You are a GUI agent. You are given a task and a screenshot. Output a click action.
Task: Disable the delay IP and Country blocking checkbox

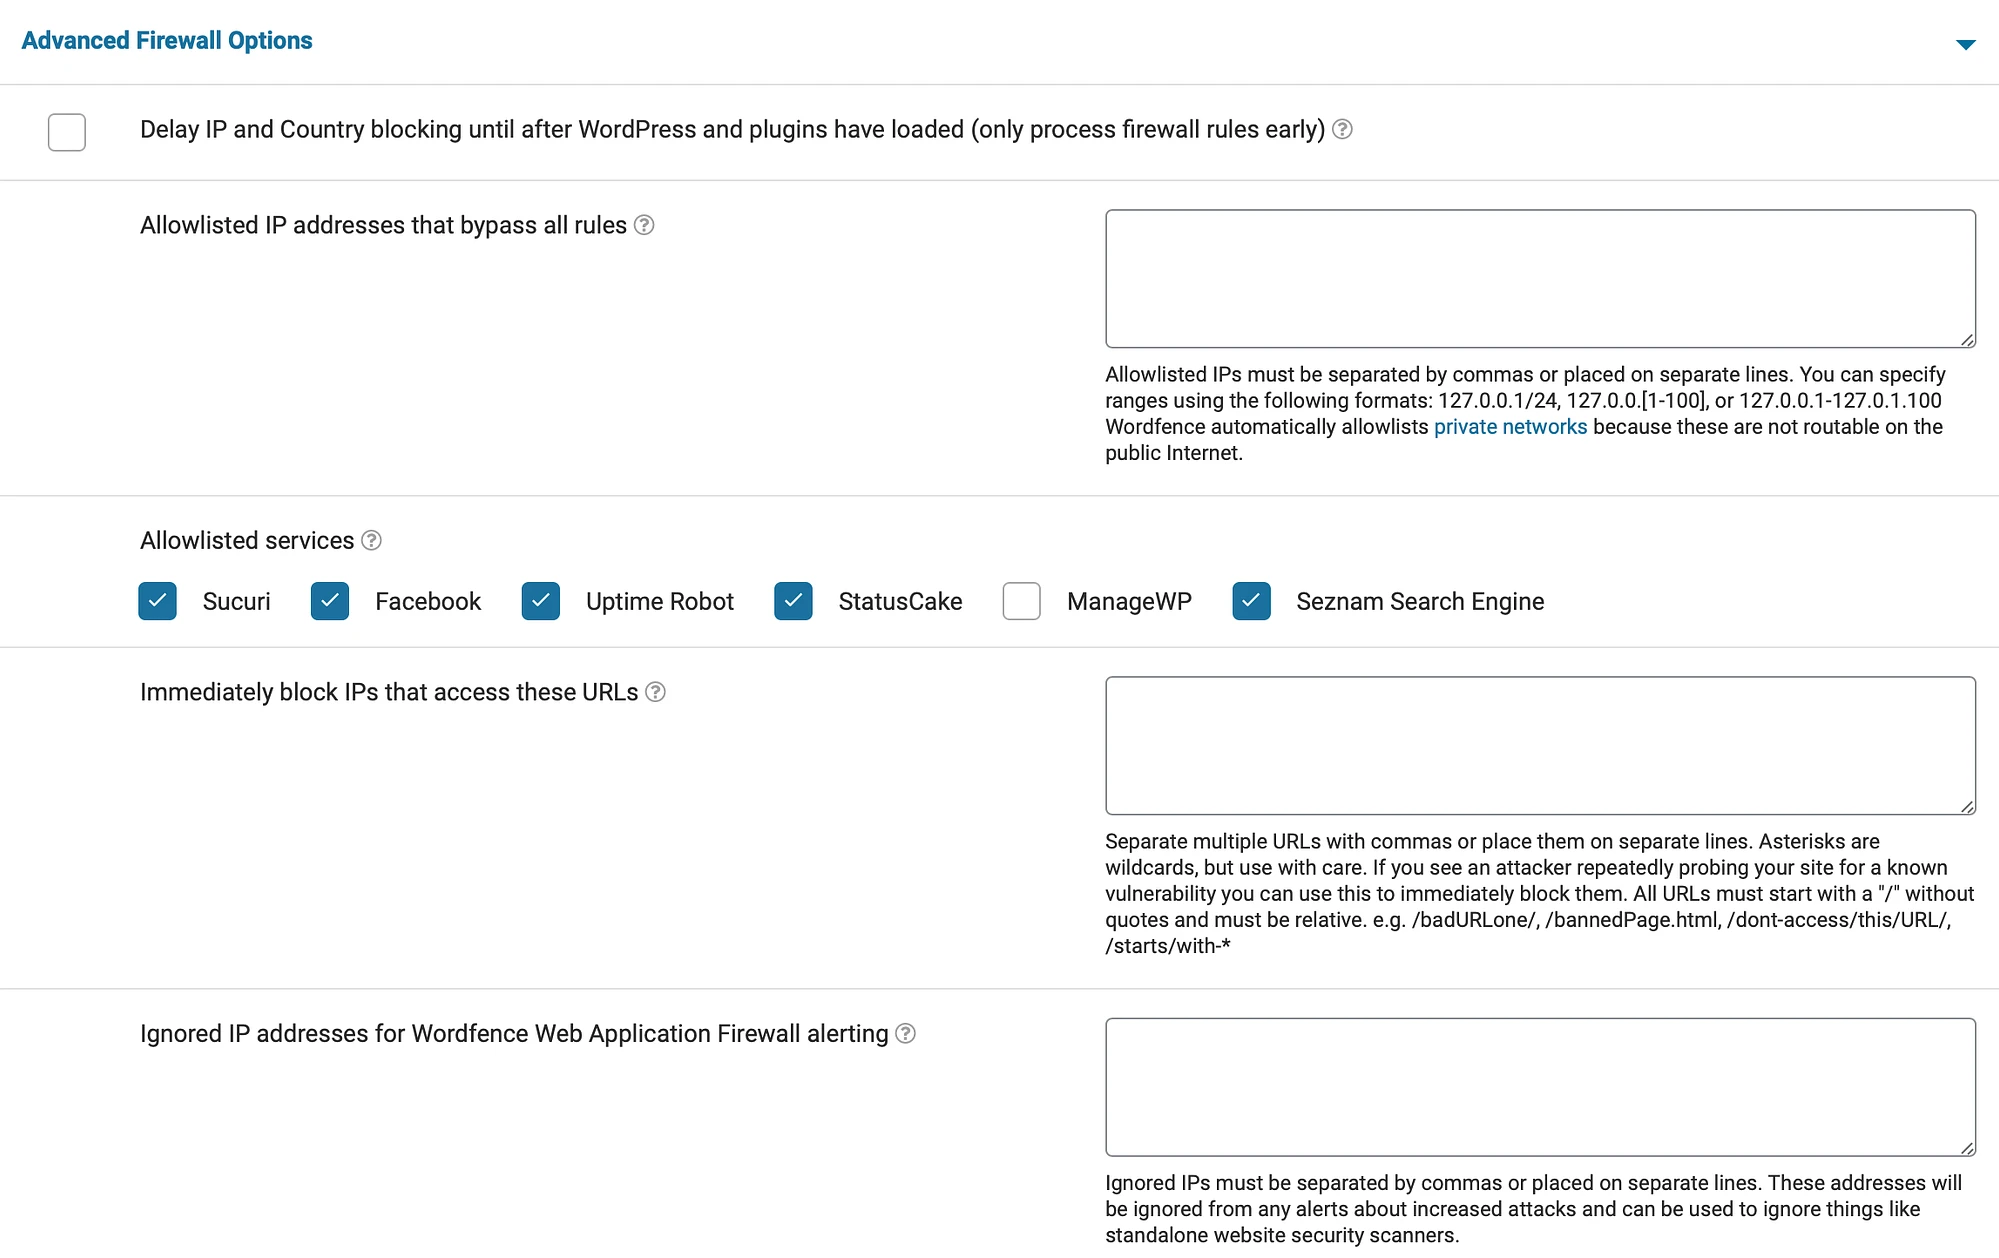65,132
